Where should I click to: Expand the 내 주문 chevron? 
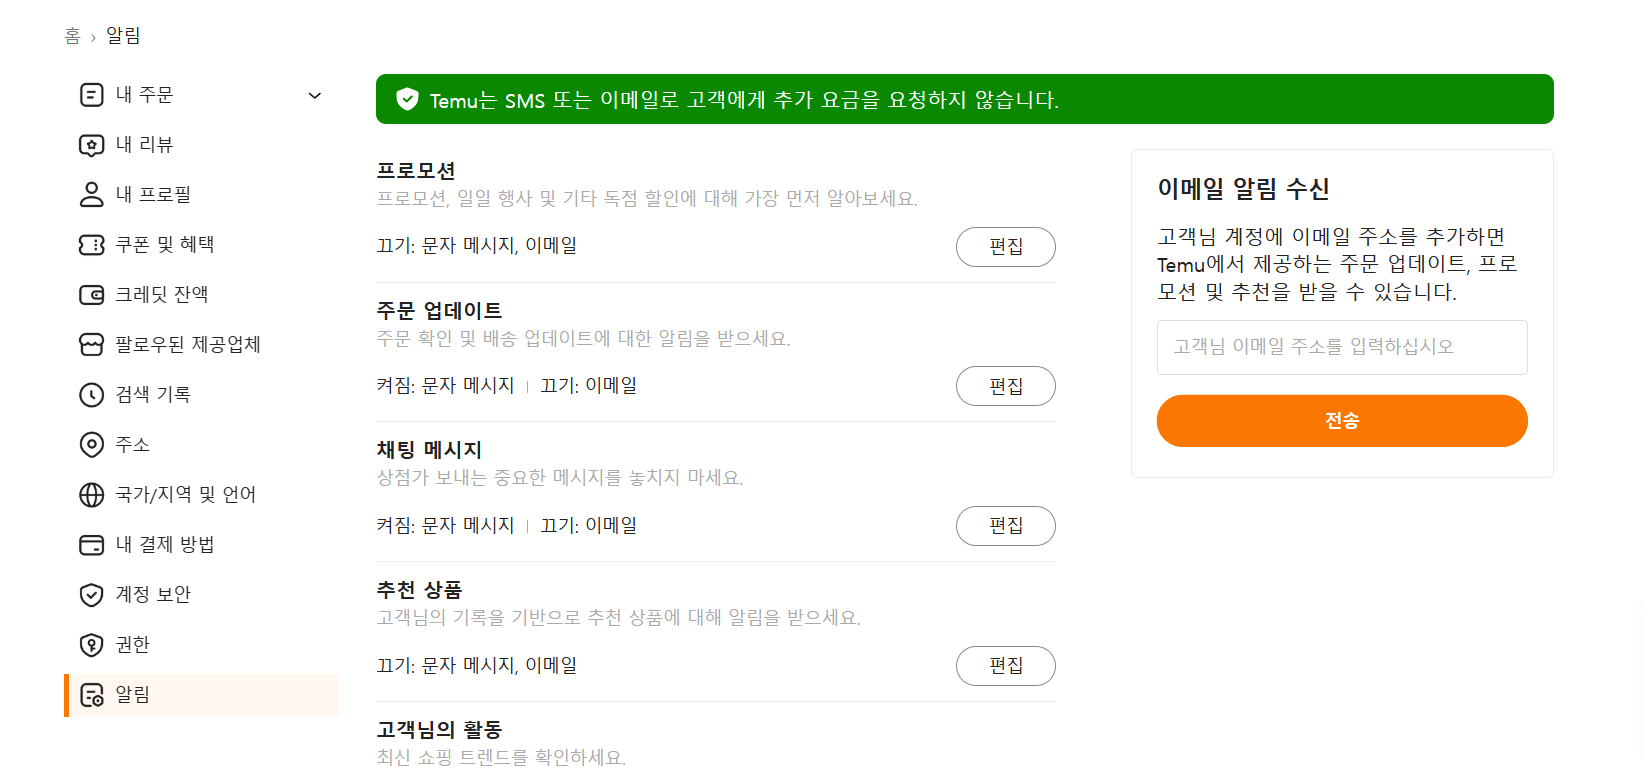(315, 94)
